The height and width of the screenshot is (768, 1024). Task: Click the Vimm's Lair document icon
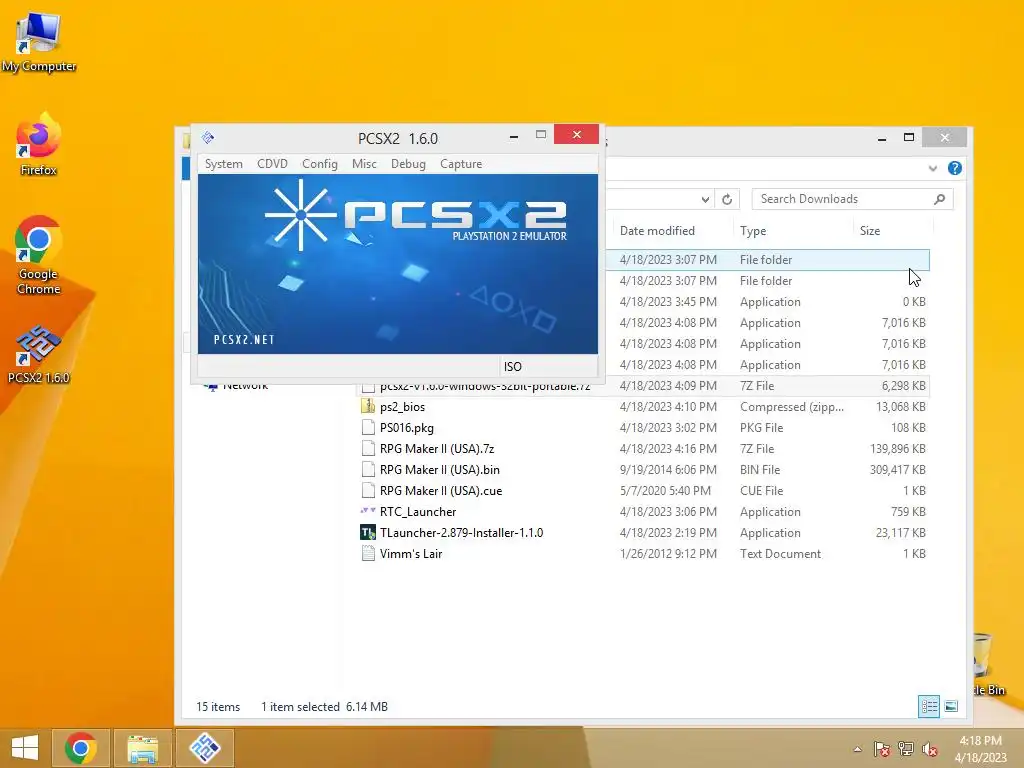pyautogui.click(x=368, y=554)
